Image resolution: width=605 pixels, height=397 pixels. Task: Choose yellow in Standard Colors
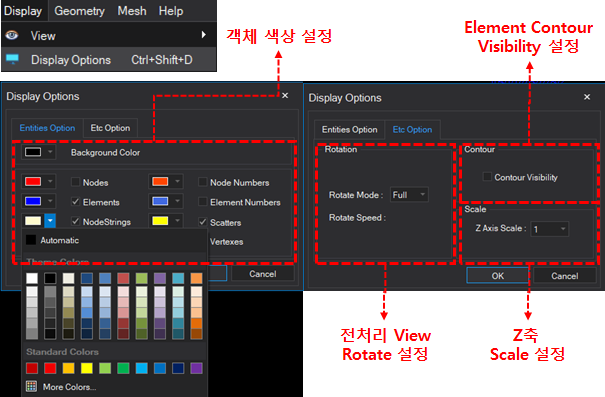tap(87, 368)
